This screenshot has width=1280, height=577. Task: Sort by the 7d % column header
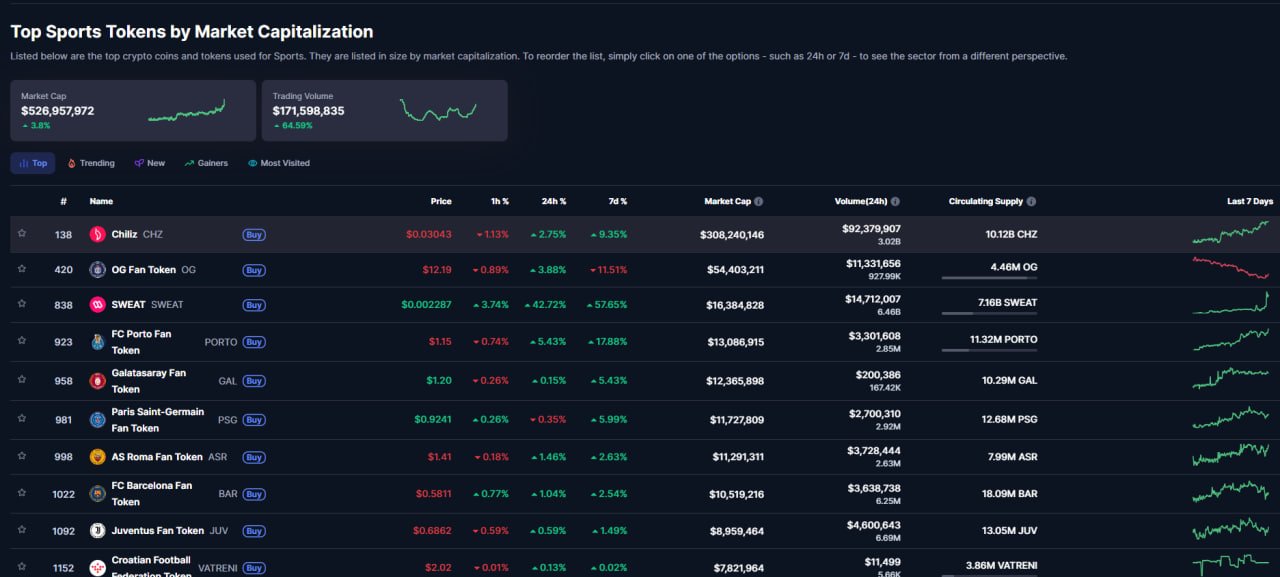[616, 201]
